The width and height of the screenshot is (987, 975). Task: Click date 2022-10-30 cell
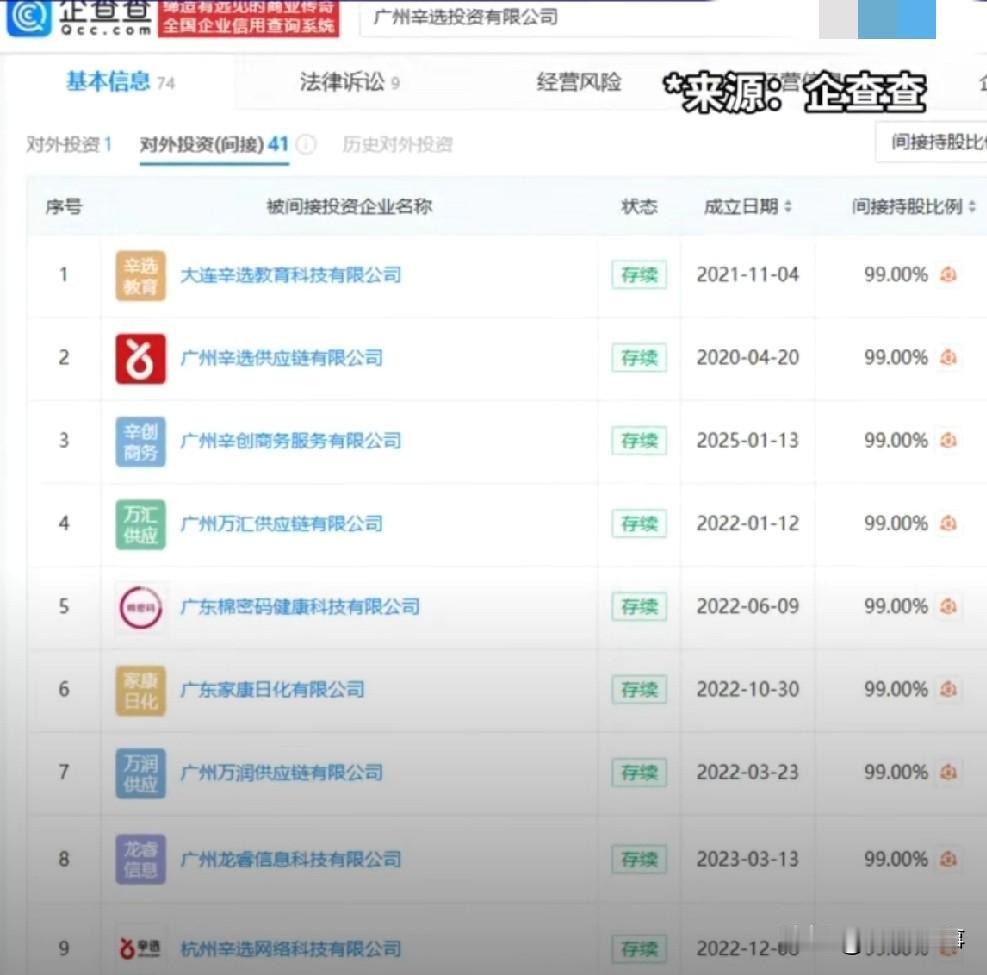[x=747, y=689]
